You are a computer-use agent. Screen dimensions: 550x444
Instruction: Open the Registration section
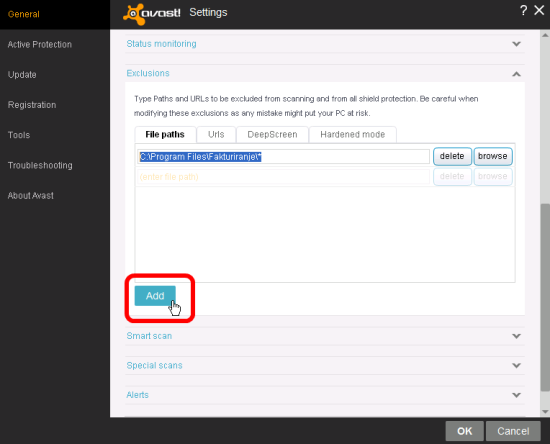point(32,105)
